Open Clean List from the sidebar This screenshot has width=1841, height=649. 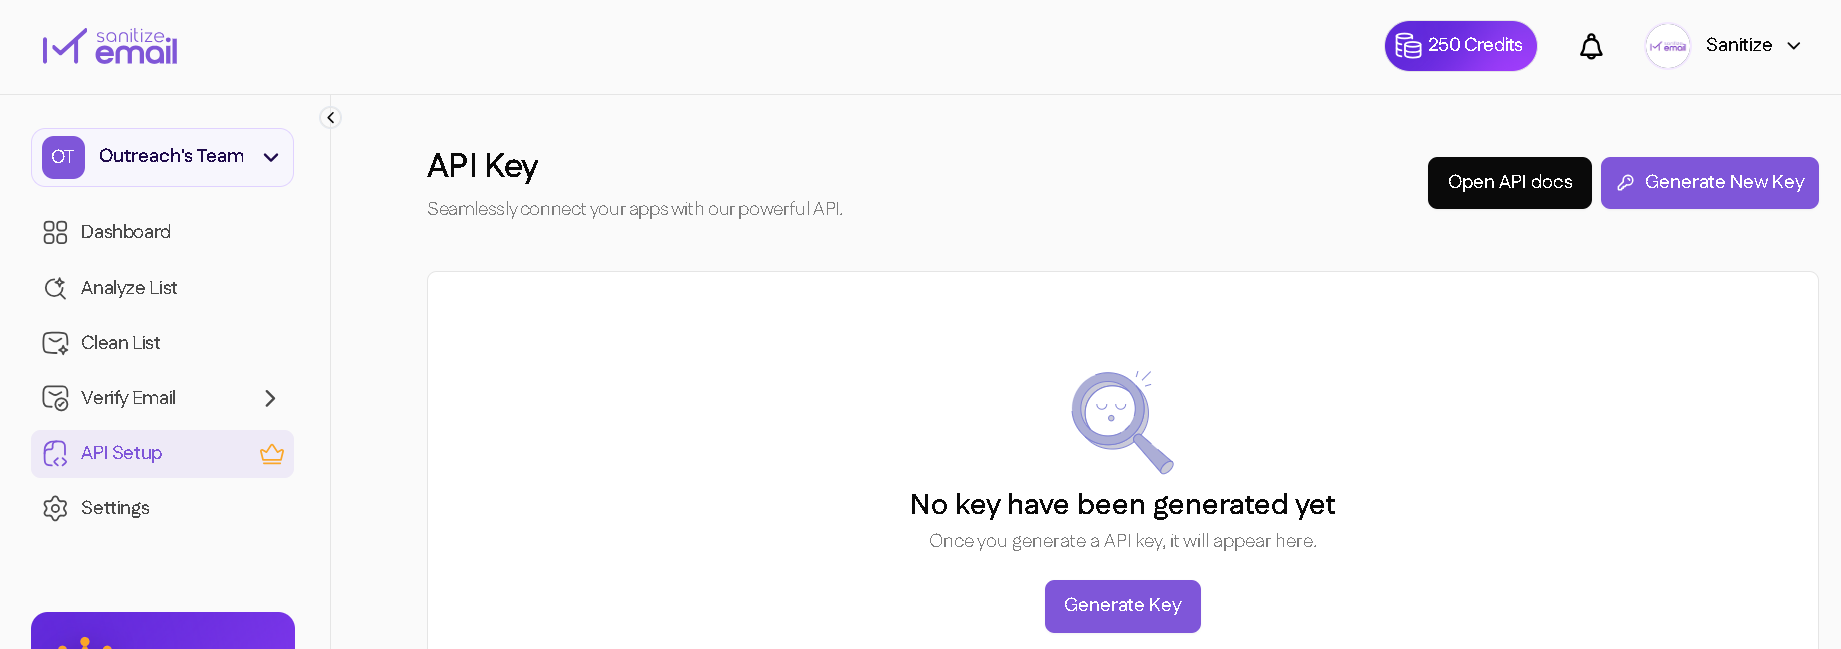coord(120,343)
